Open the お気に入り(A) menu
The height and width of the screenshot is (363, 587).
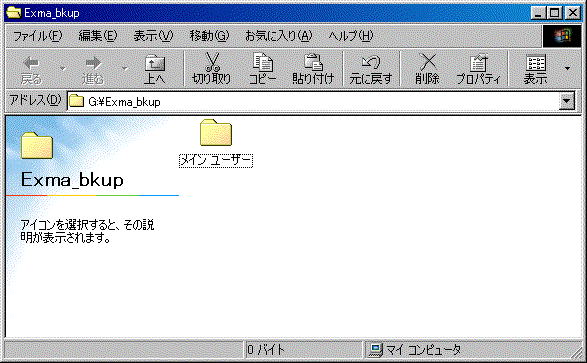pyautogui.click(x=279, y=36)
